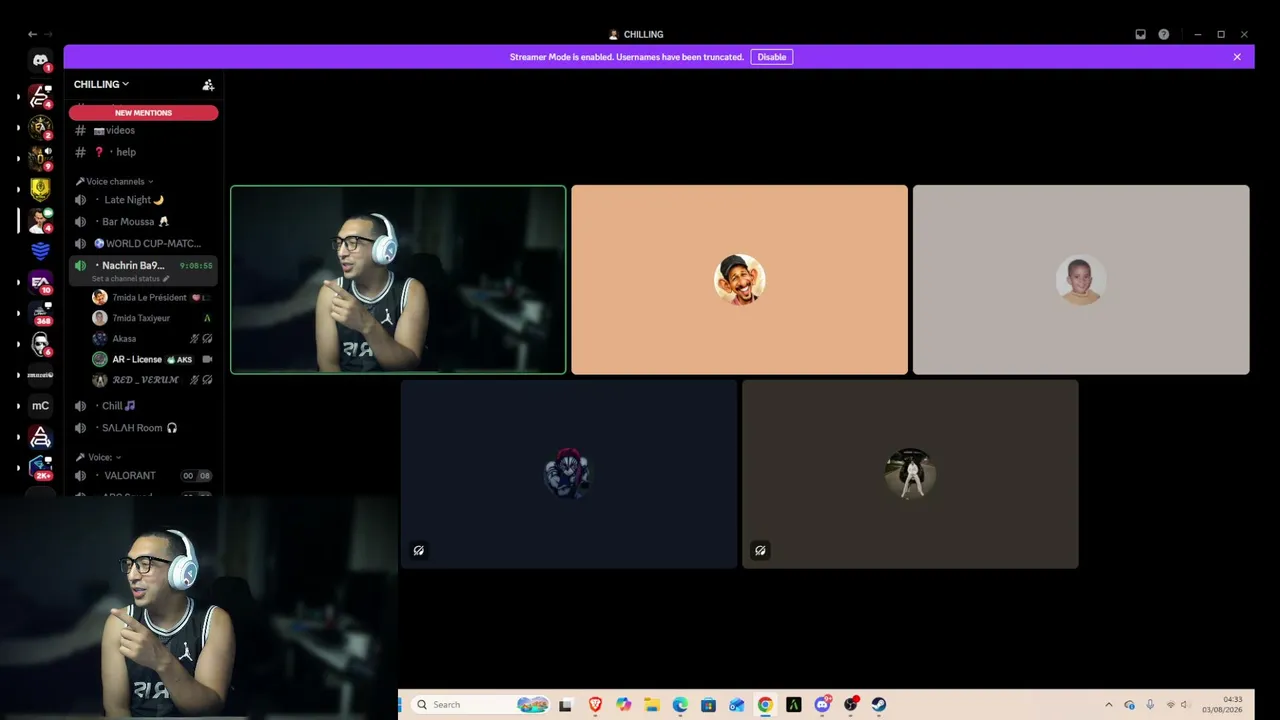Join the Chill voice channel

click(144, 406)
